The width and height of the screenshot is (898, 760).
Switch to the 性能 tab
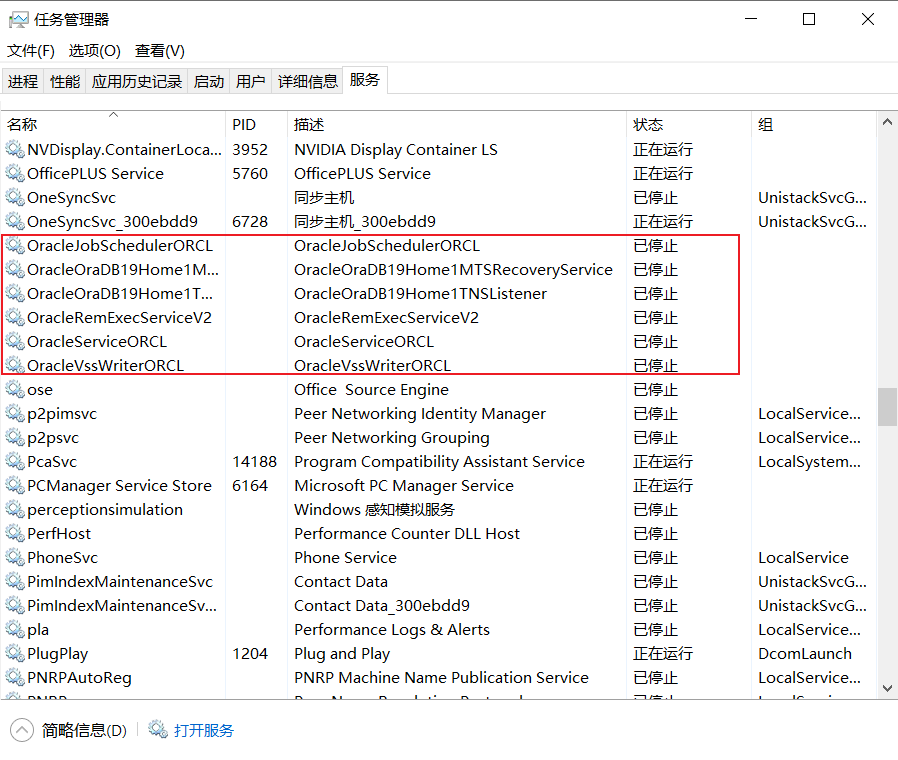point(65,81)
